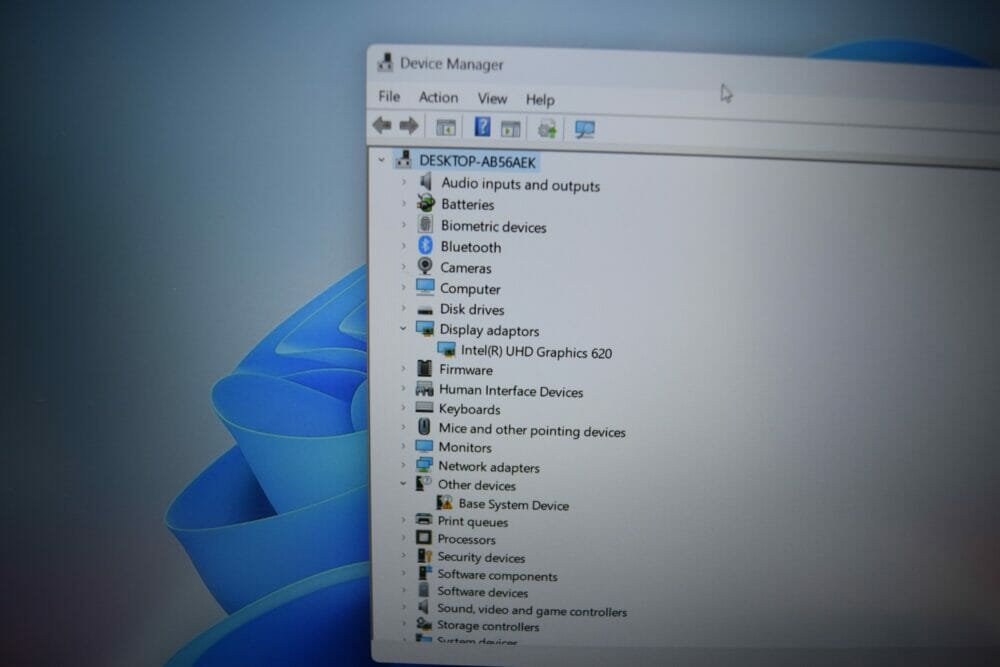1000x667 pixels.
Task: Select Intel(R) UHD Graphics 620 device
Action: pyautogui.click(x=536, y=352)
